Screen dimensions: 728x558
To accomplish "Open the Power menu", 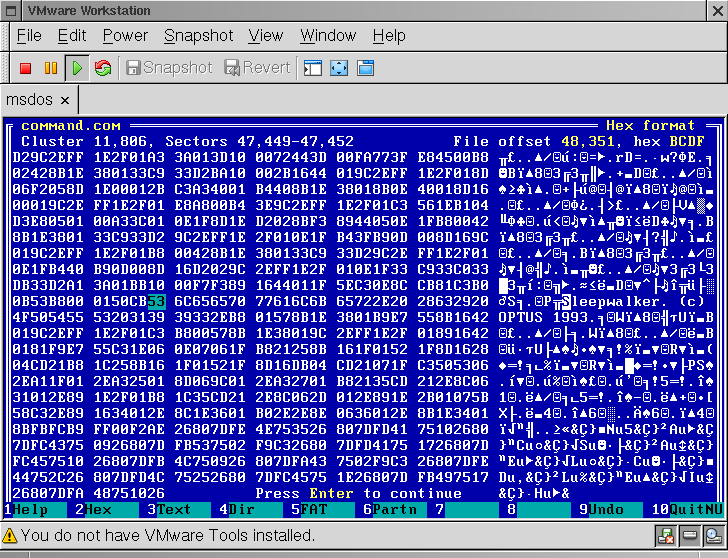I will click(125, 36).
